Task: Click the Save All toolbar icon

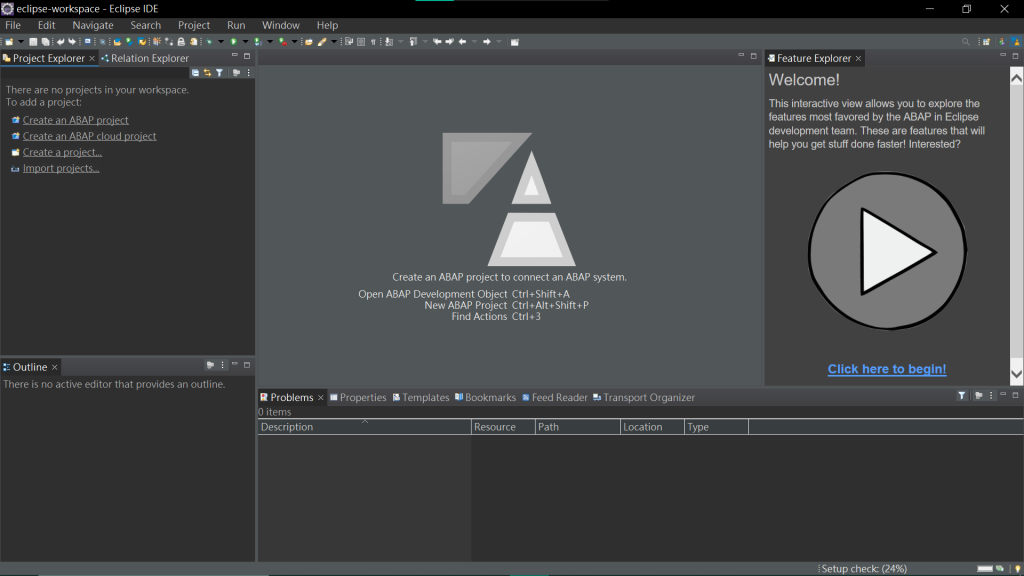Action: coord(45,42)
